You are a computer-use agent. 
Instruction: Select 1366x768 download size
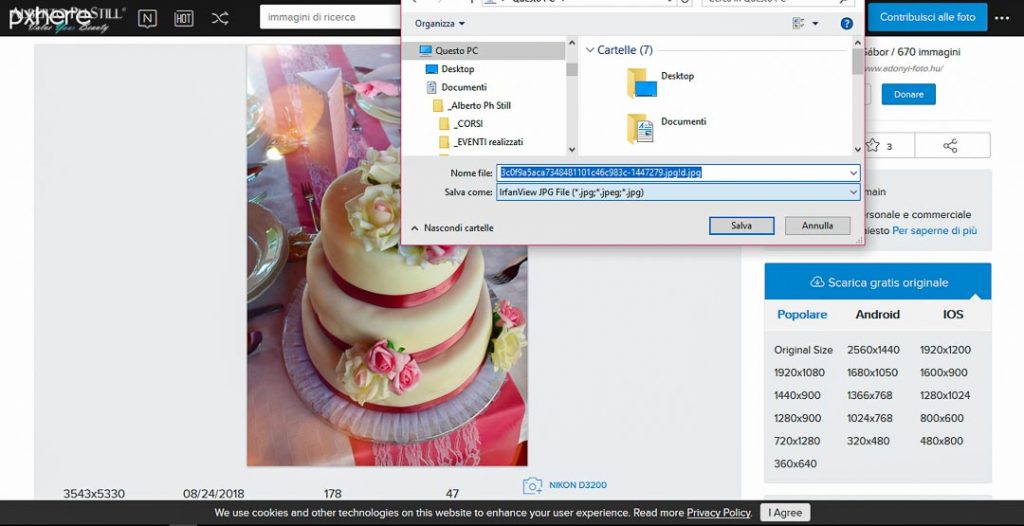tap(871, 396)
